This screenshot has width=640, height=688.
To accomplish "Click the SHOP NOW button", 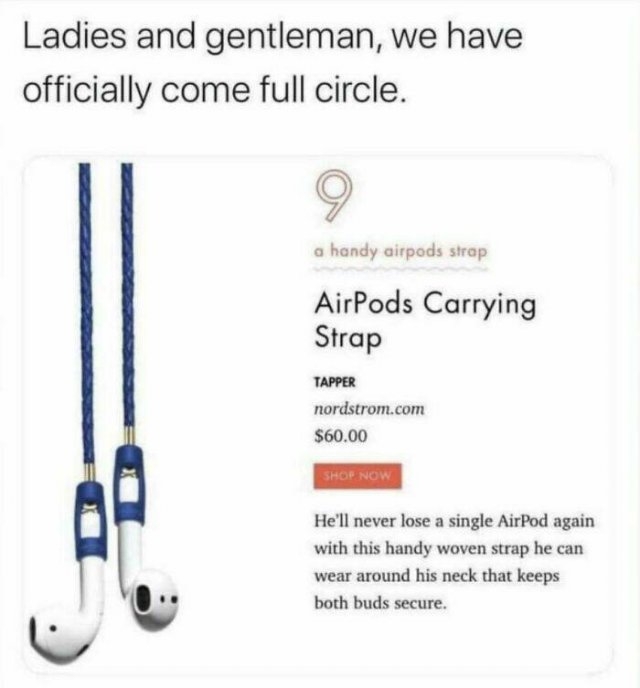I will [357, 476].
